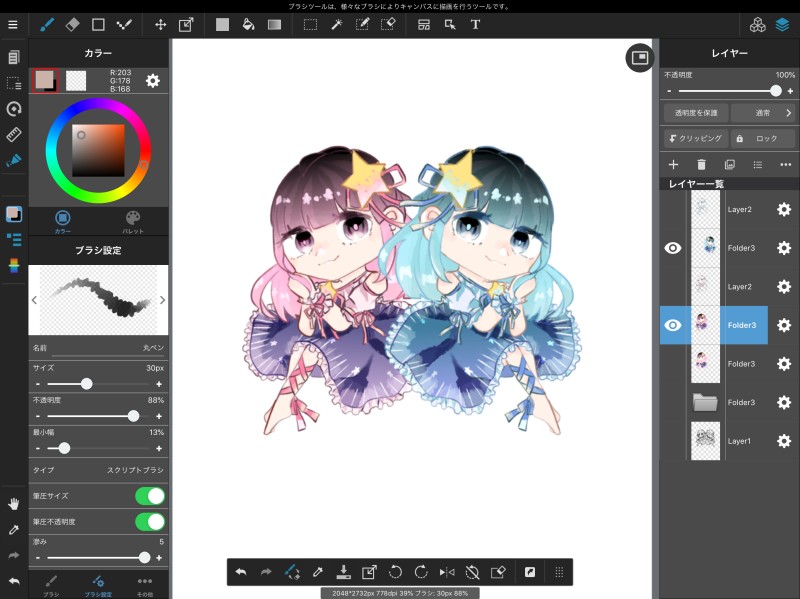The width and height of the screenshot is (800, 599).
Task: Decrease layer opacity with minus button
Action: (x=669, y=91)
